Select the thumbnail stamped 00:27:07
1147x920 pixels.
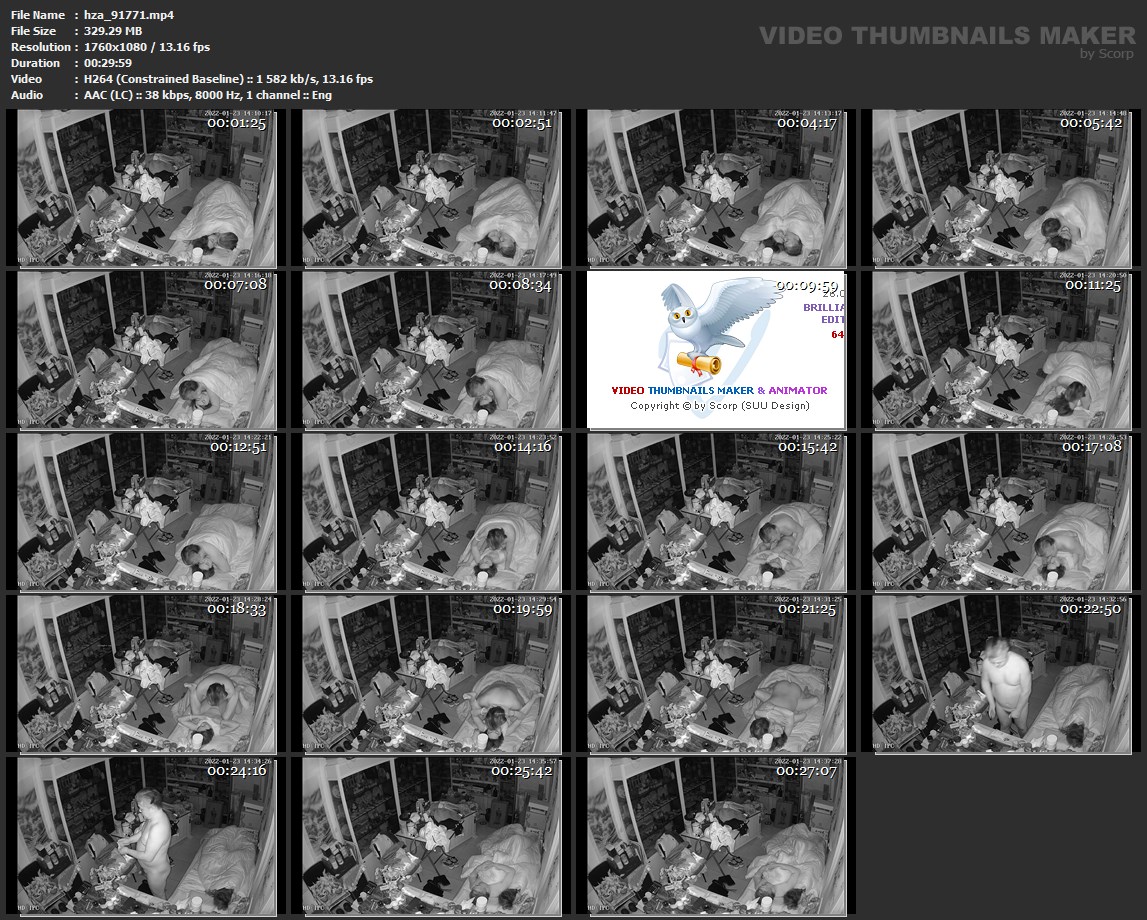(716, 836)
